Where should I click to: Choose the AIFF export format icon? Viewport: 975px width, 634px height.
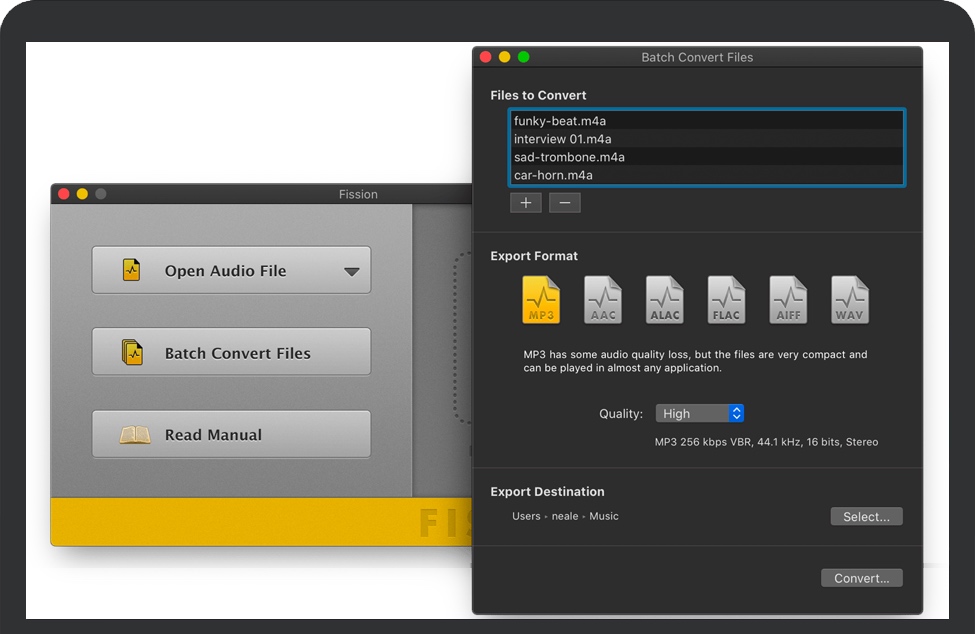(x=788, y=300)
